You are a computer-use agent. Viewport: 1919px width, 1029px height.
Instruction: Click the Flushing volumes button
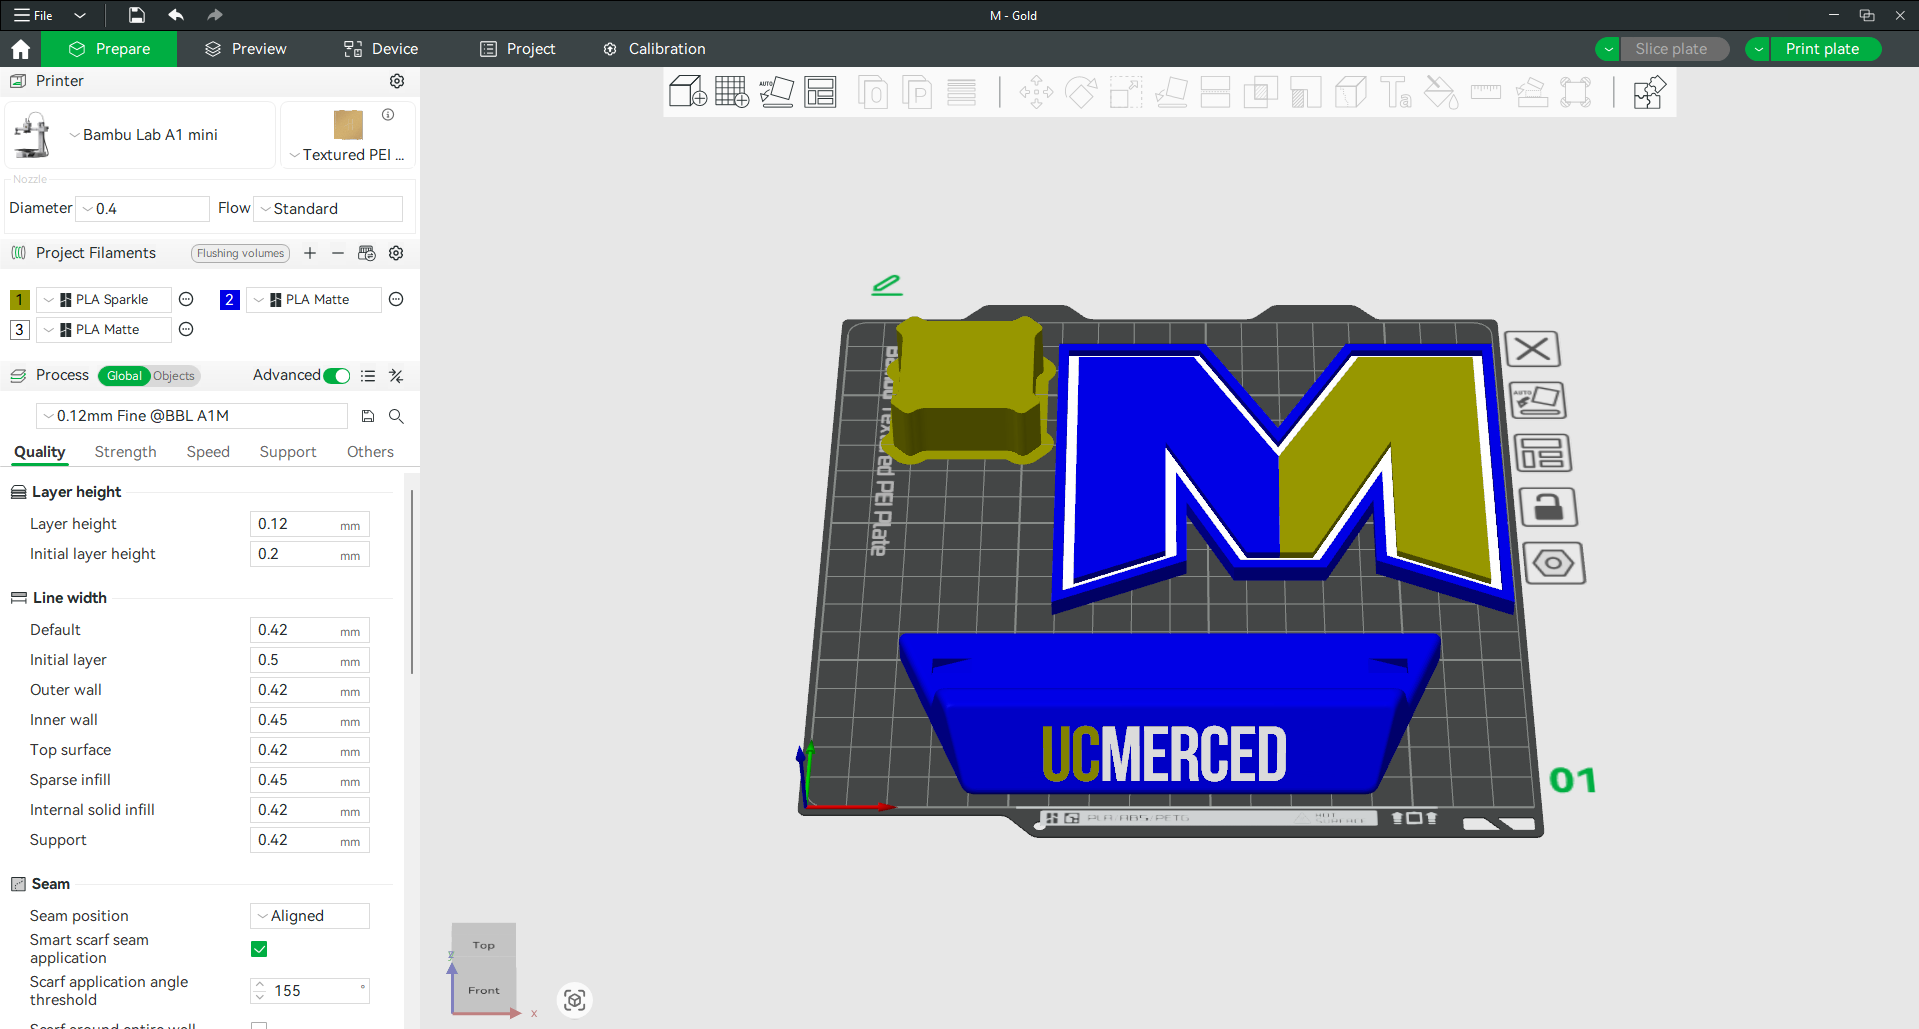tap(240, 253)
